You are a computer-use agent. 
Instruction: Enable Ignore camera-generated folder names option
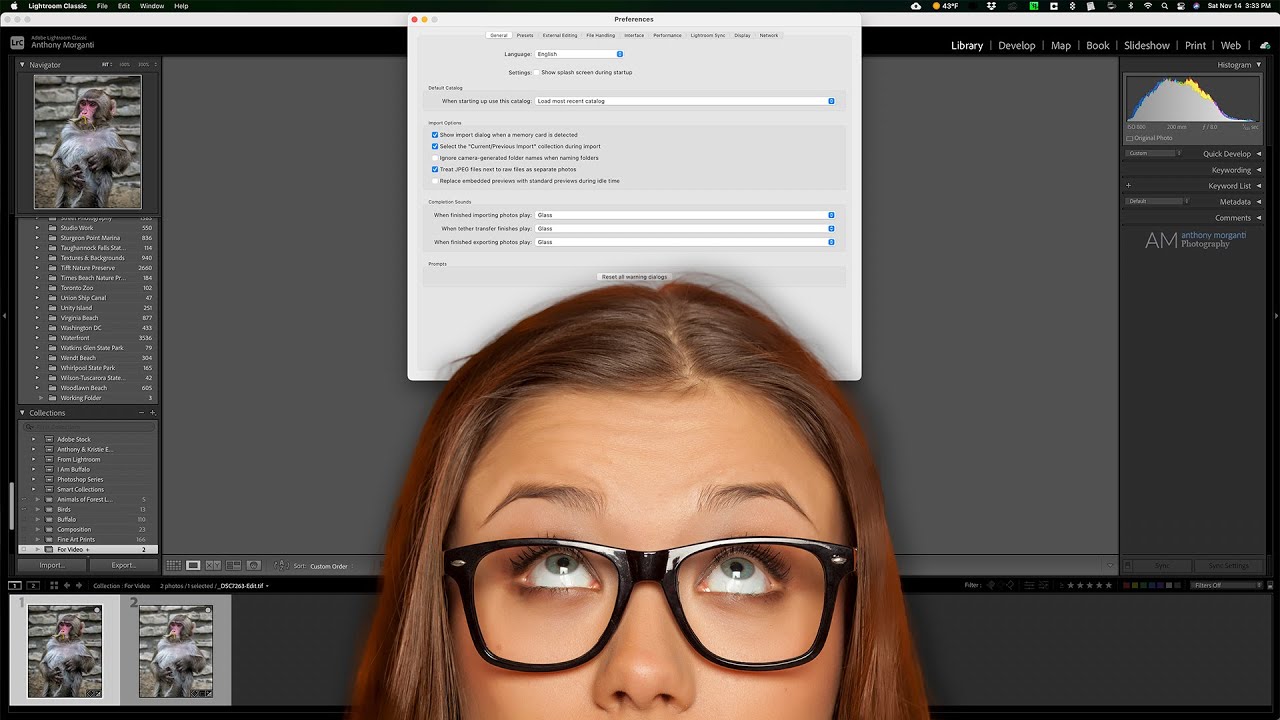[435, 158]
